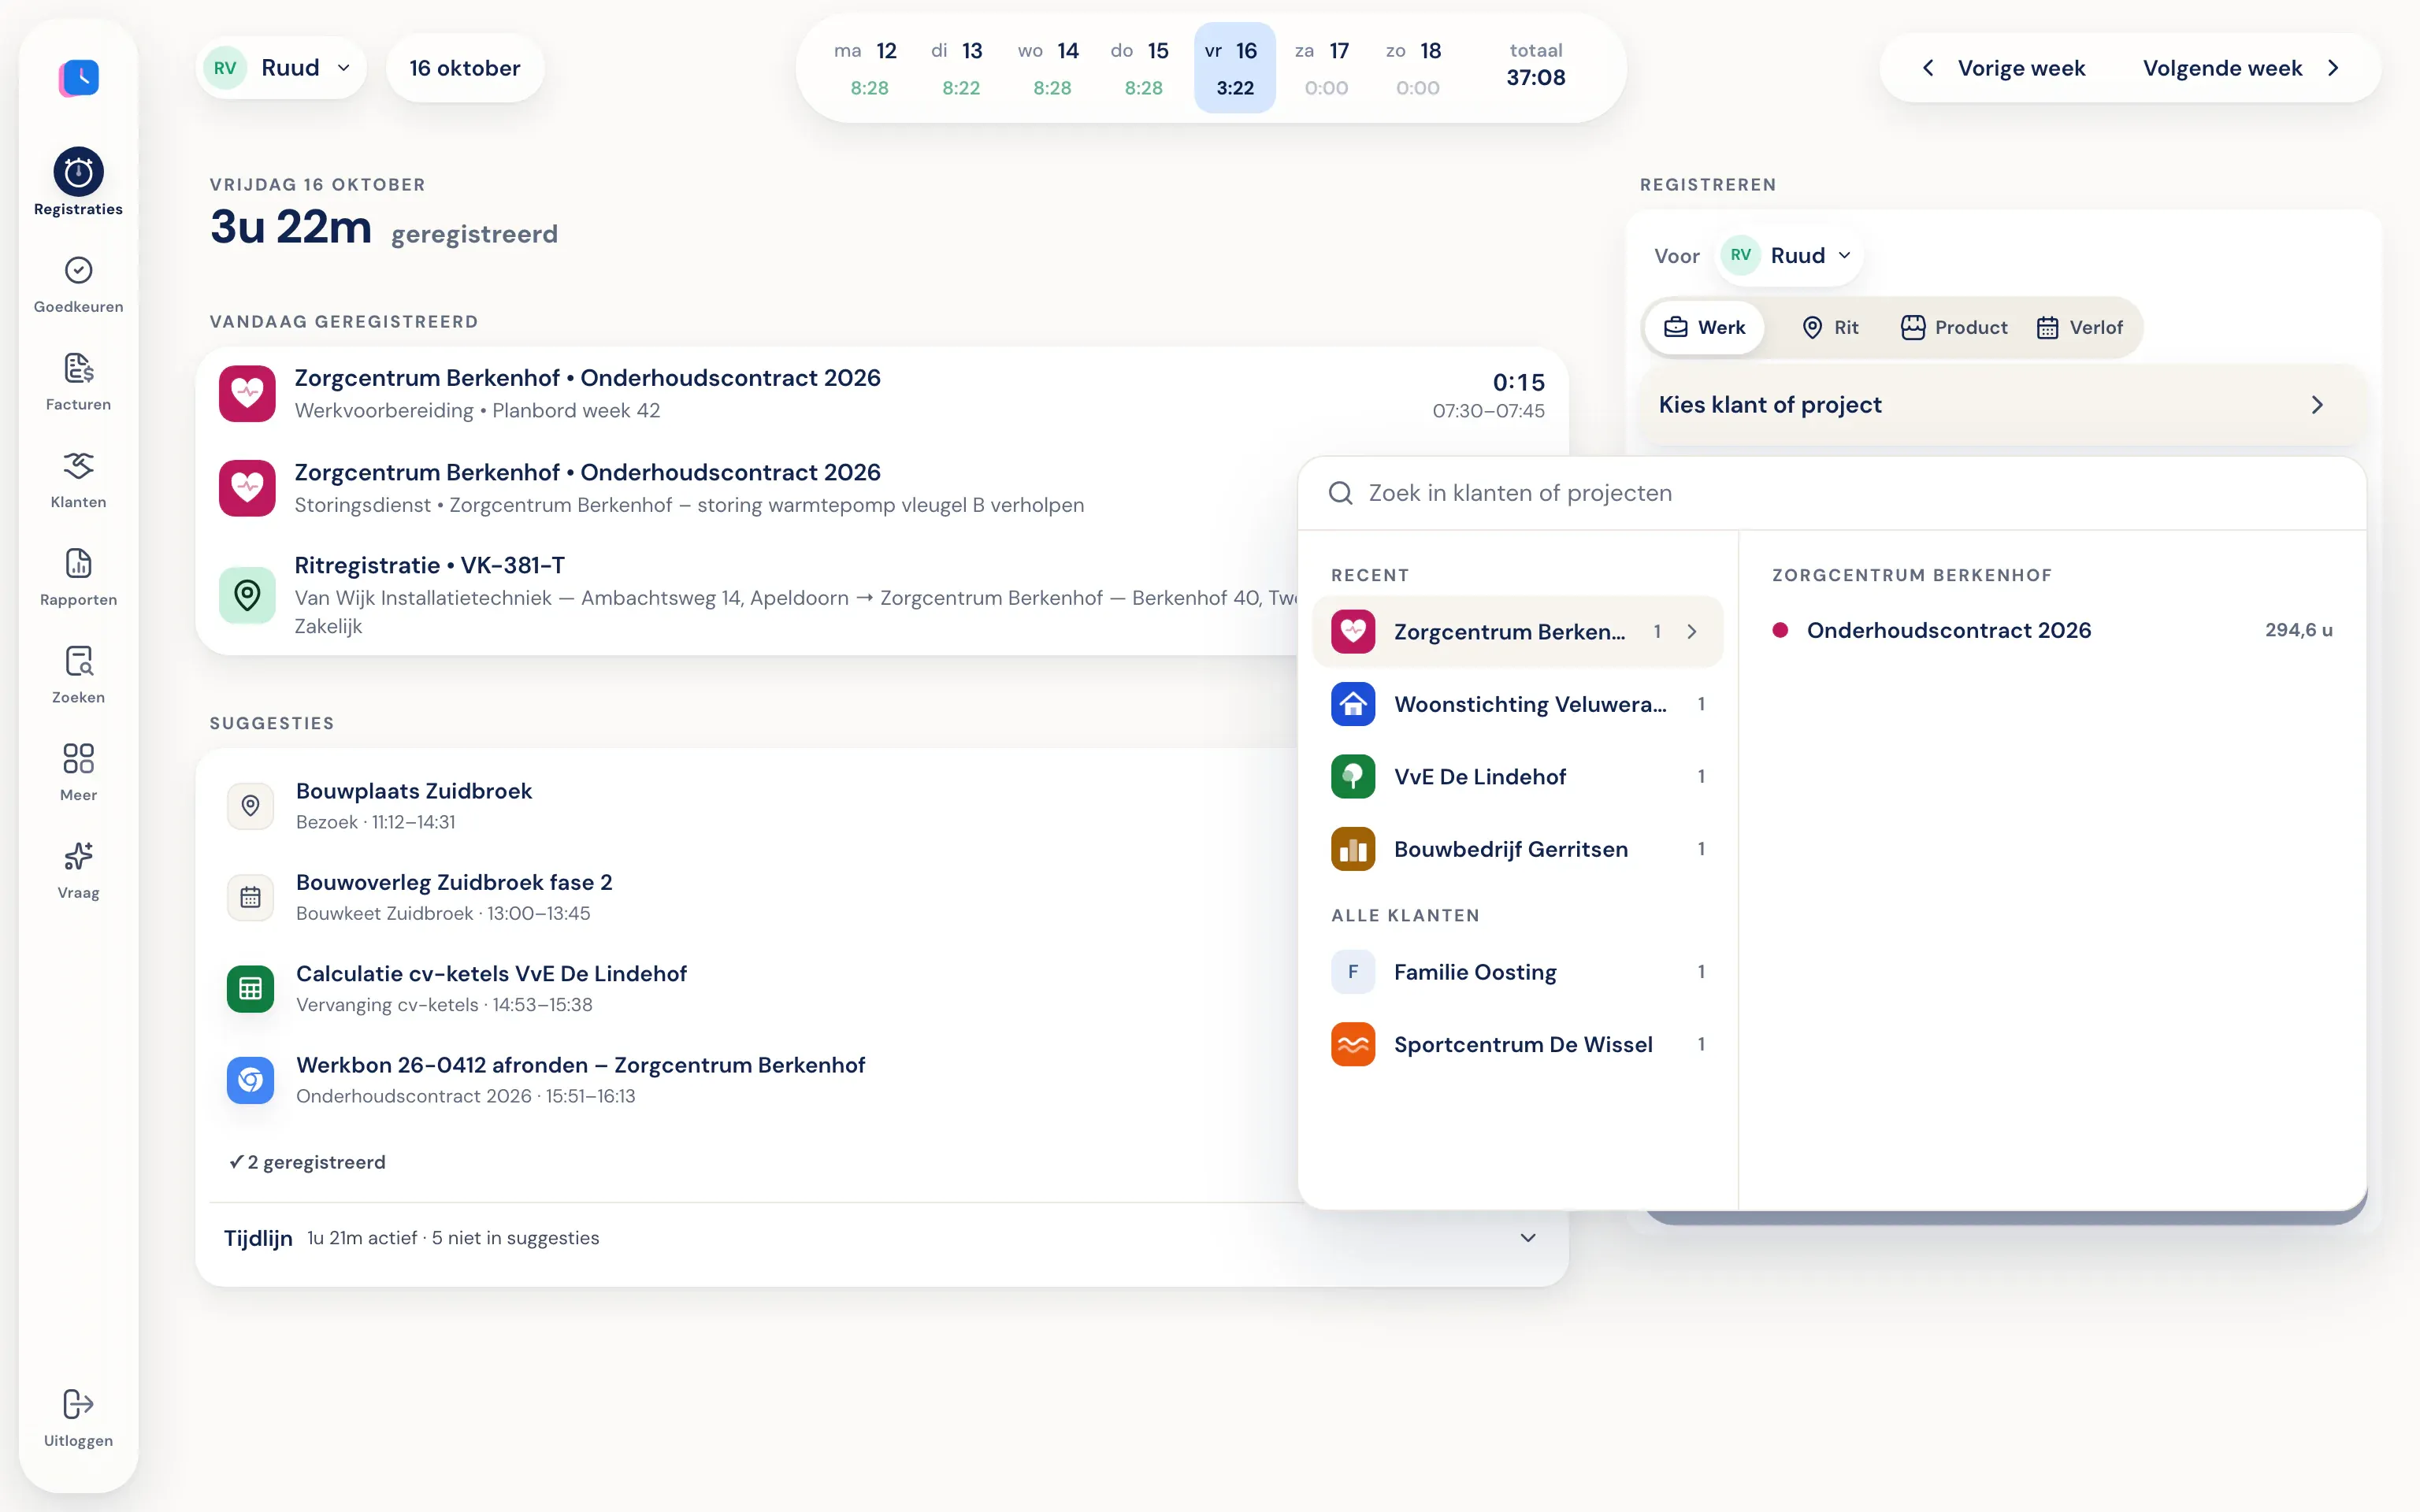Open the 16 oktober date picker
Image resolution: width=2420 pixels, height=1512 pixels.
[465, 68]
